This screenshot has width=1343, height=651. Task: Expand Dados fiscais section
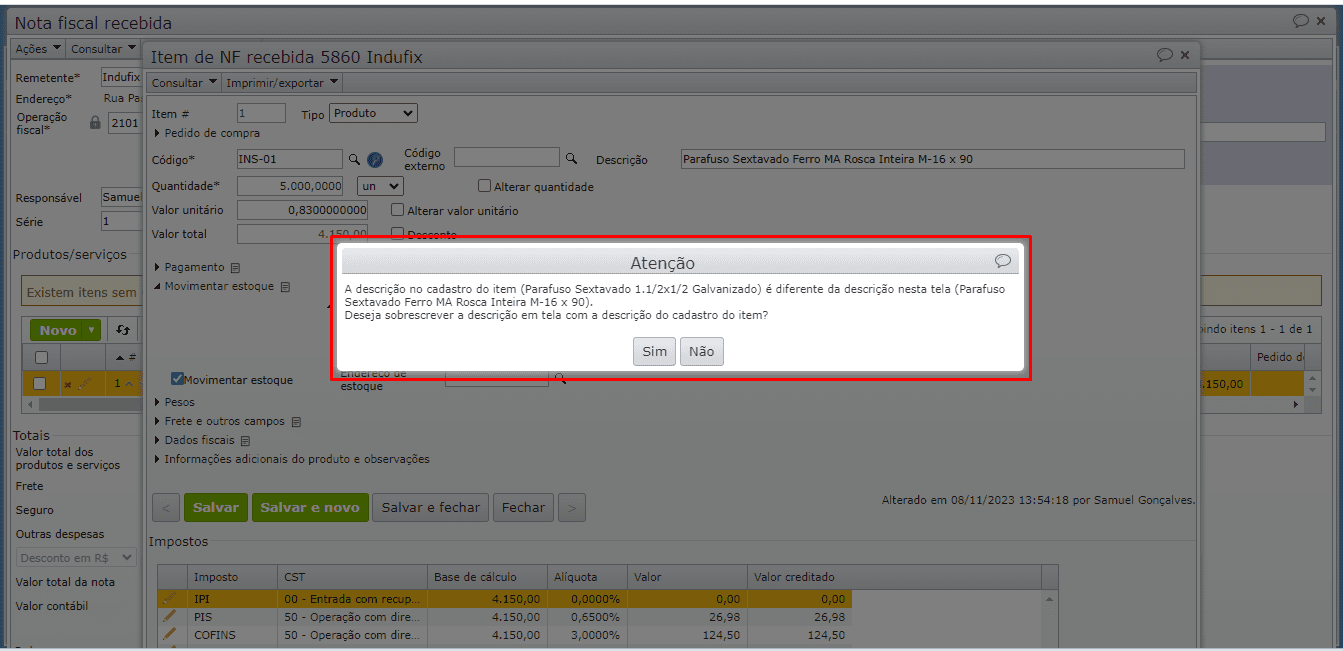coord(194,441)
